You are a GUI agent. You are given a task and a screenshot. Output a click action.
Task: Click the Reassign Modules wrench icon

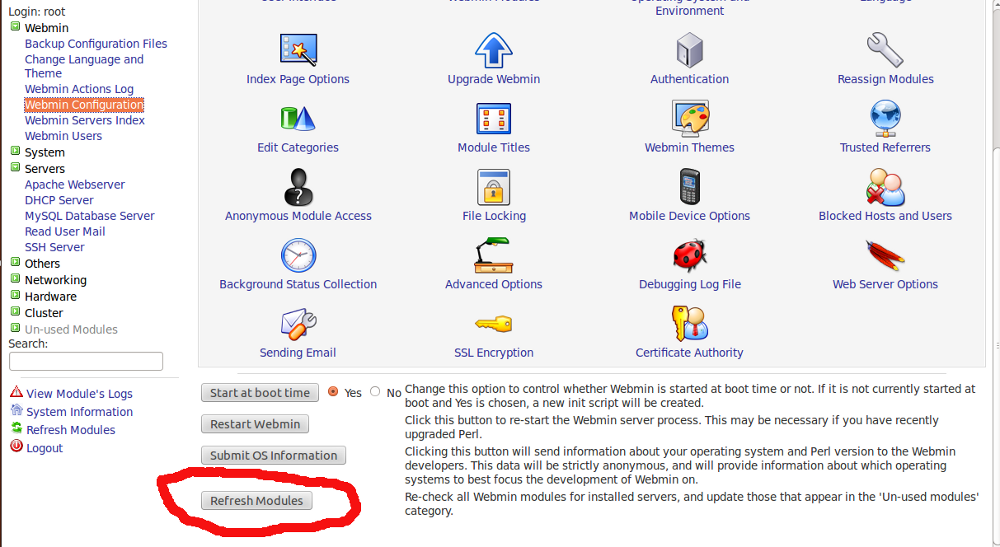tap(885, 50)
